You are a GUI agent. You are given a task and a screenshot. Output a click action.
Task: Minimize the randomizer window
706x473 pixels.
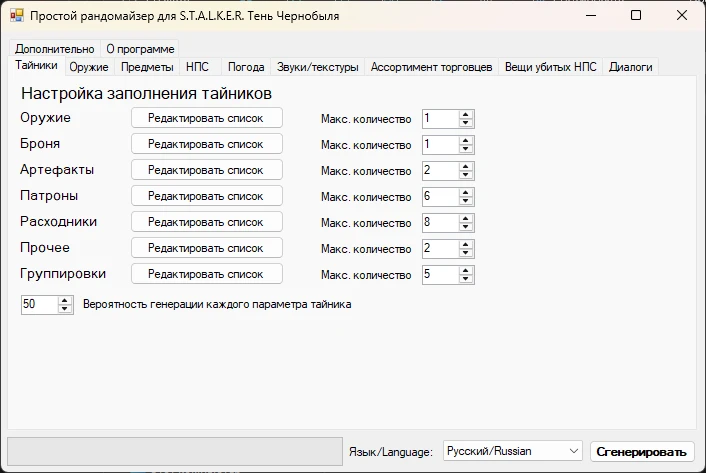click(591, 15)
